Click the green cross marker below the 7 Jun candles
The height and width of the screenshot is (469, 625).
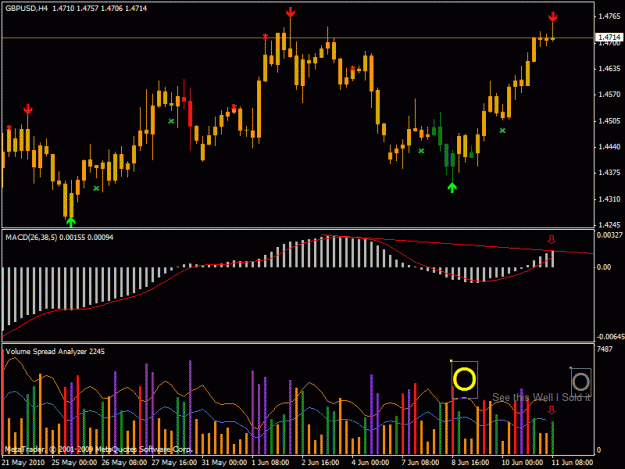pyautogui.click(x=421, y=151)
